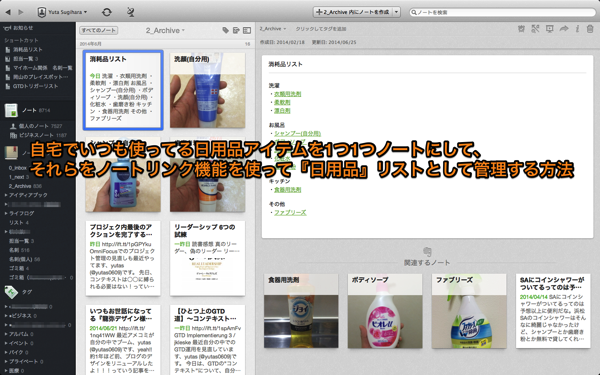Image resolution: width=600 pixels, height=375 pixels.
Task: Click the すべてのノート button
Action: (x=99, y=30)
